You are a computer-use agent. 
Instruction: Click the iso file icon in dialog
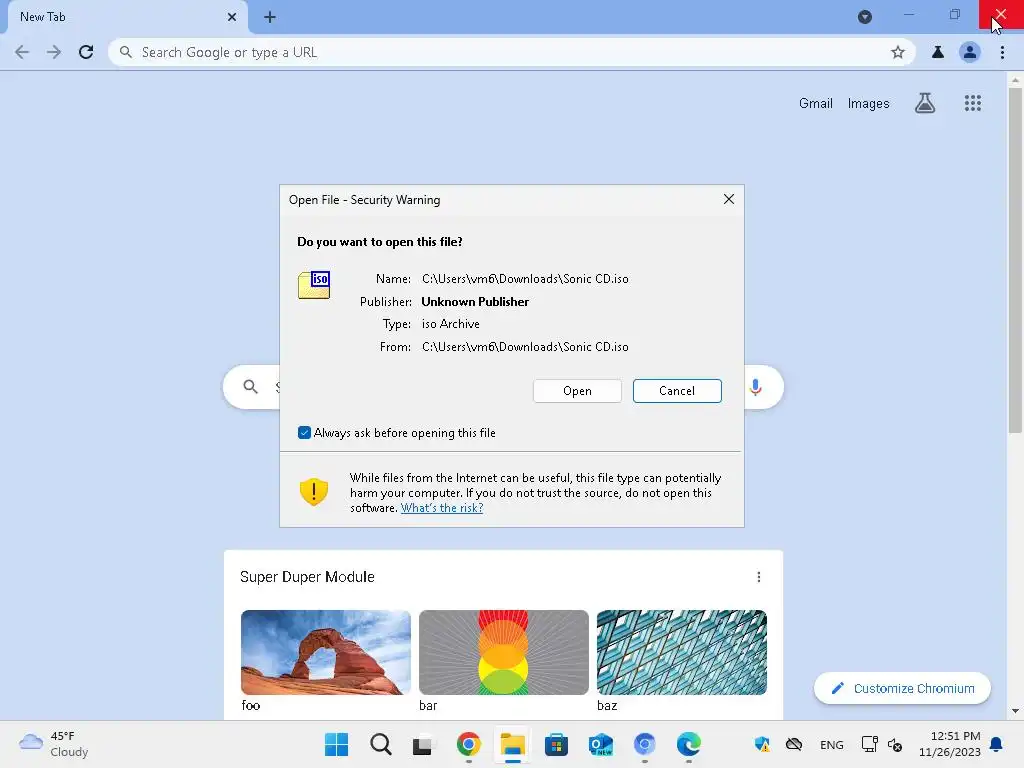[314, 285]
